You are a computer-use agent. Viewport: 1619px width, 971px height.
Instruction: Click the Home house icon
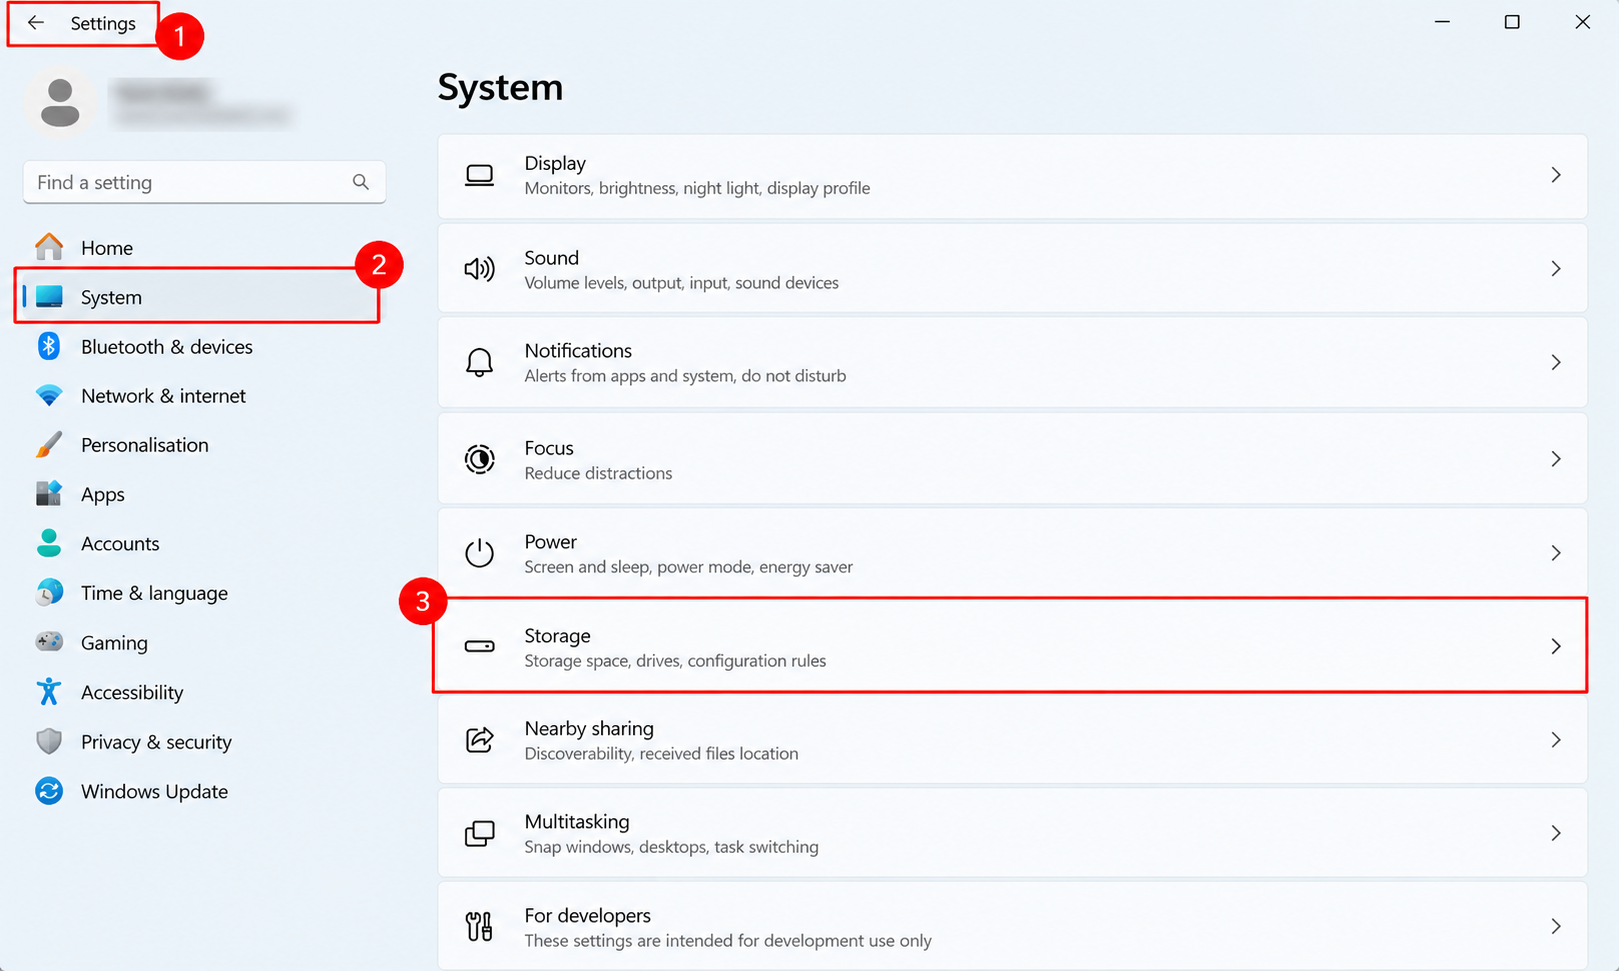pos(49,246)
